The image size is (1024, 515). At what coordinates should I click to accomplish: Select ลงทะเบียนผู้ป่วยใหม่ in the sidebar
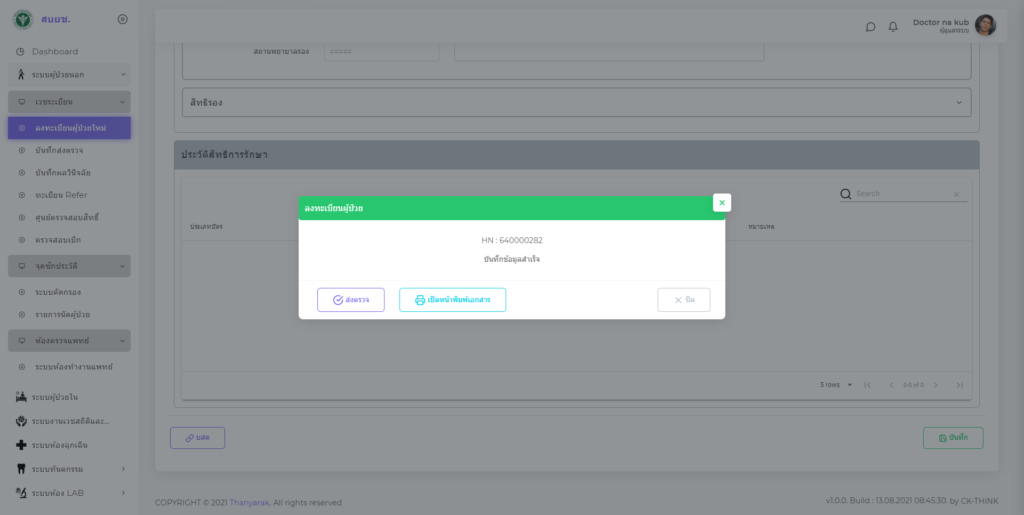[x=70, y=128]
